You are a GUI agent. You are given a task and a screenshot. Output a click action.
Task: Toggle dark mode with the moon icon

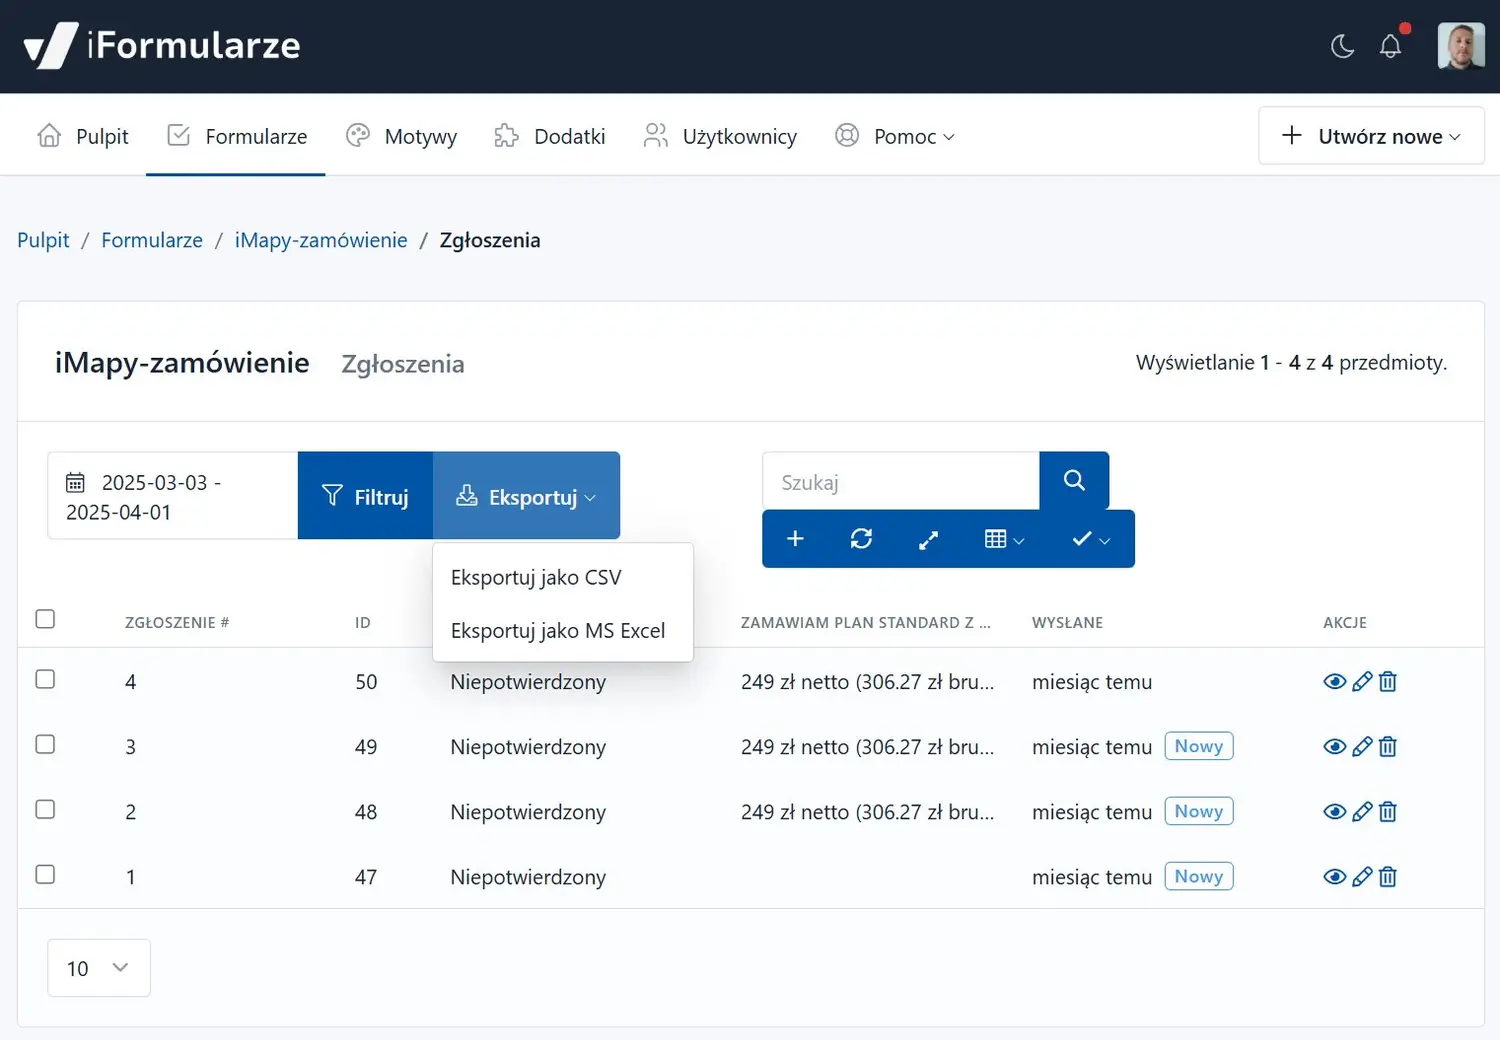[x=1342, y=46]
